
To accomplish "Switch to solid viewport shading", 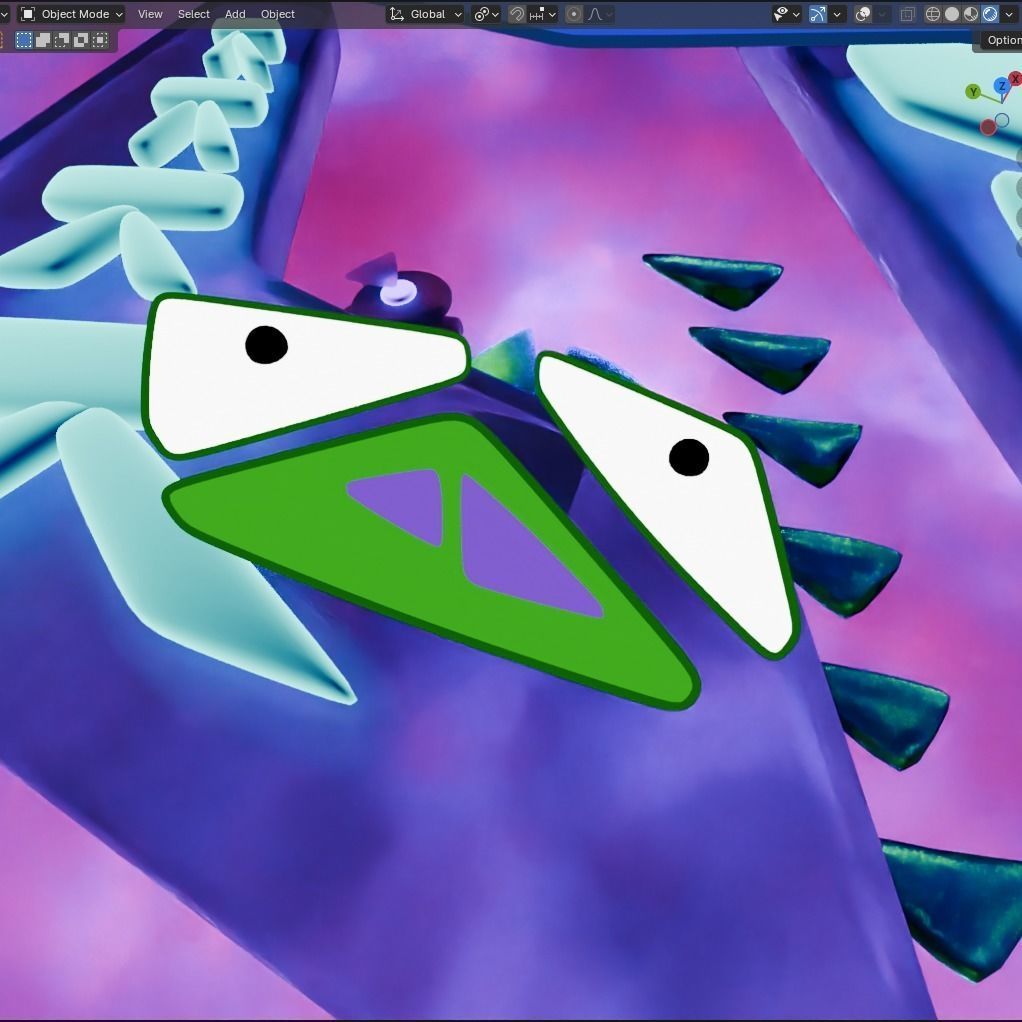I will [x=952, y=14].
